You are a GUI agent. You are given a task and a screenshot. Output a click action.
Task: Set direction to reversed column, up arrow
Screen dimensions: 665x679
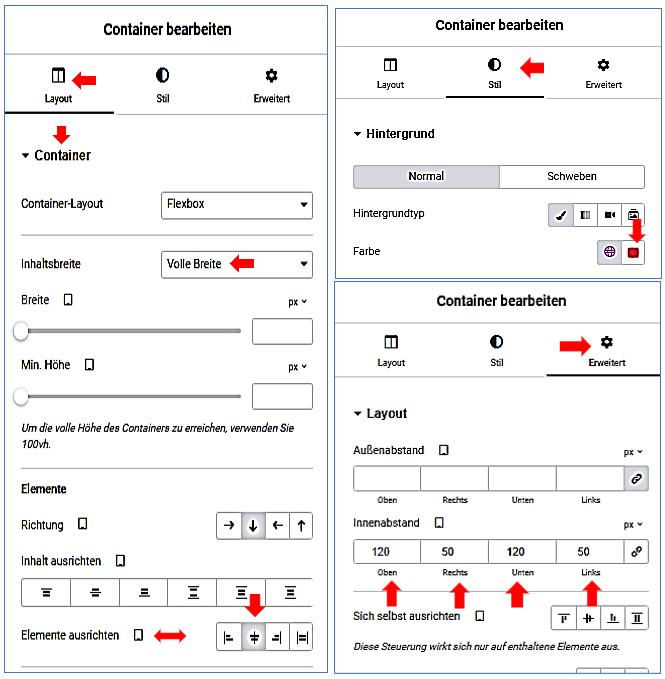[x=300, y=526]
